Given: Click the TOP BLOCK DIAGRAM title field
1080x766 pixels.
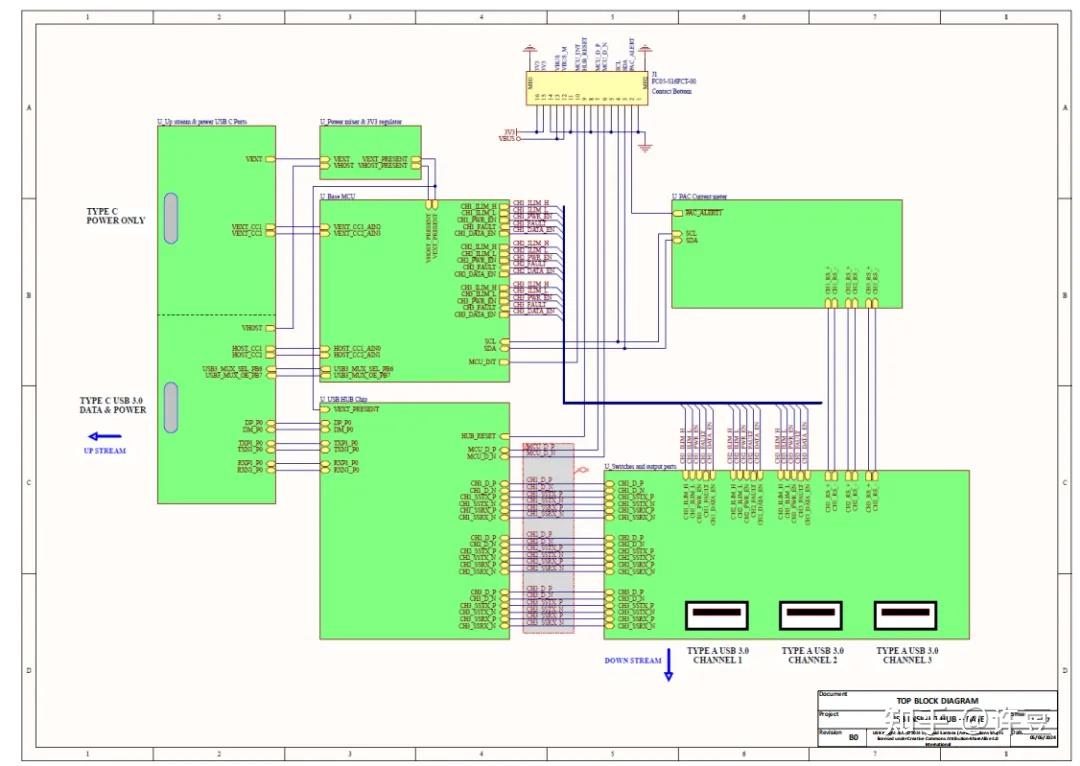Looking at the screenshot, I should 937,701.
